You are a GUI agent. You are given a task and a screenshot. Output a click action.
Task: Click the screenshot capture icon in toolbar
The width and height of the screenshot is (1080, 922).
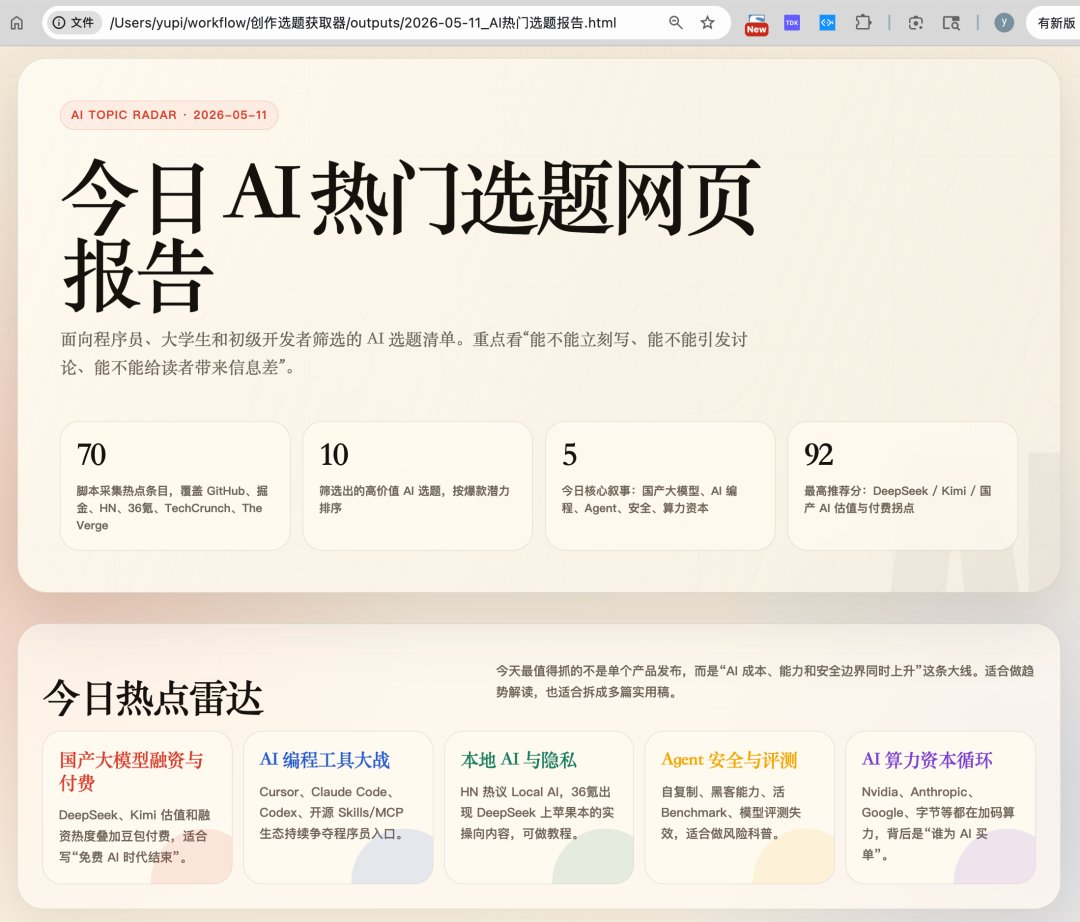pos(915,23)
